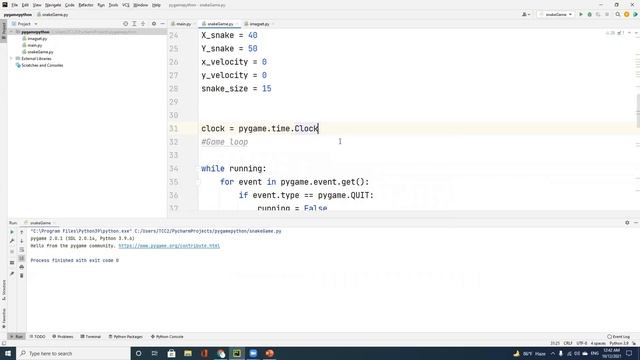Click the down arrow in Run console toolbar
The height and width of the screenshot is (360, 640).
coord(22,241)
